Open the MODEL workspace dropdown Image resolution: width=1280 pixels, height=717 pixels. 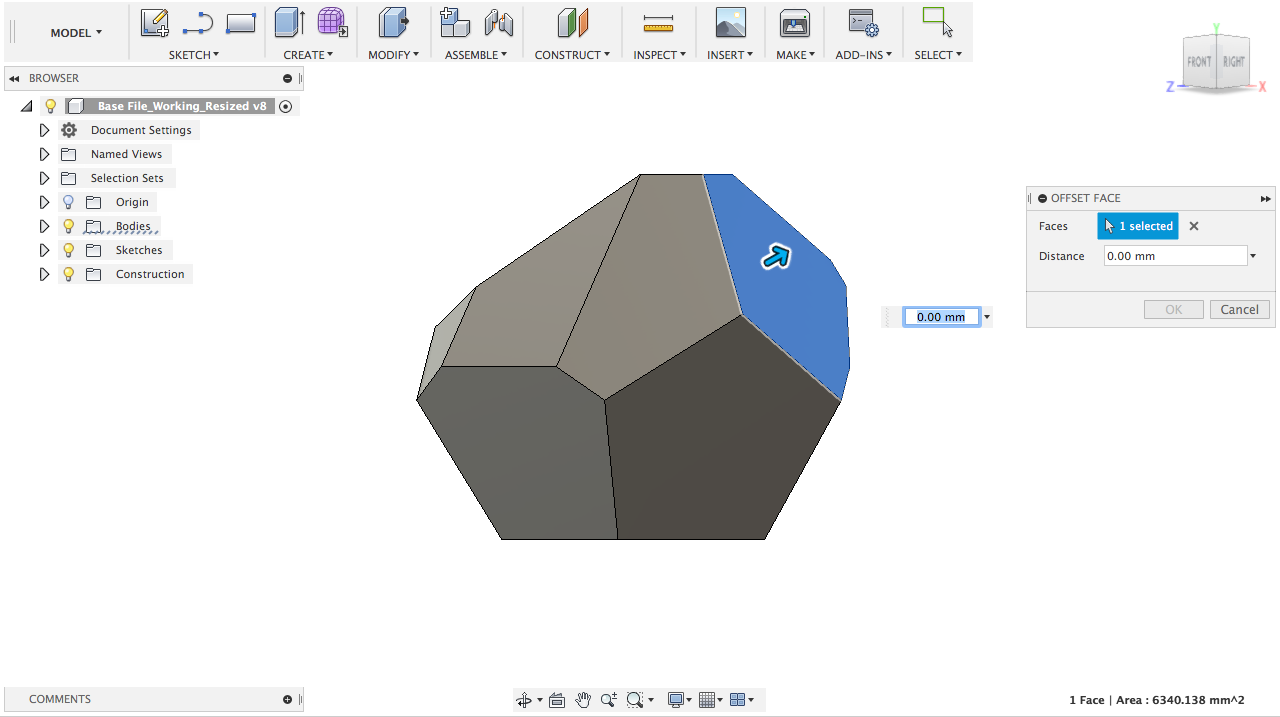[x=76, y=33]
